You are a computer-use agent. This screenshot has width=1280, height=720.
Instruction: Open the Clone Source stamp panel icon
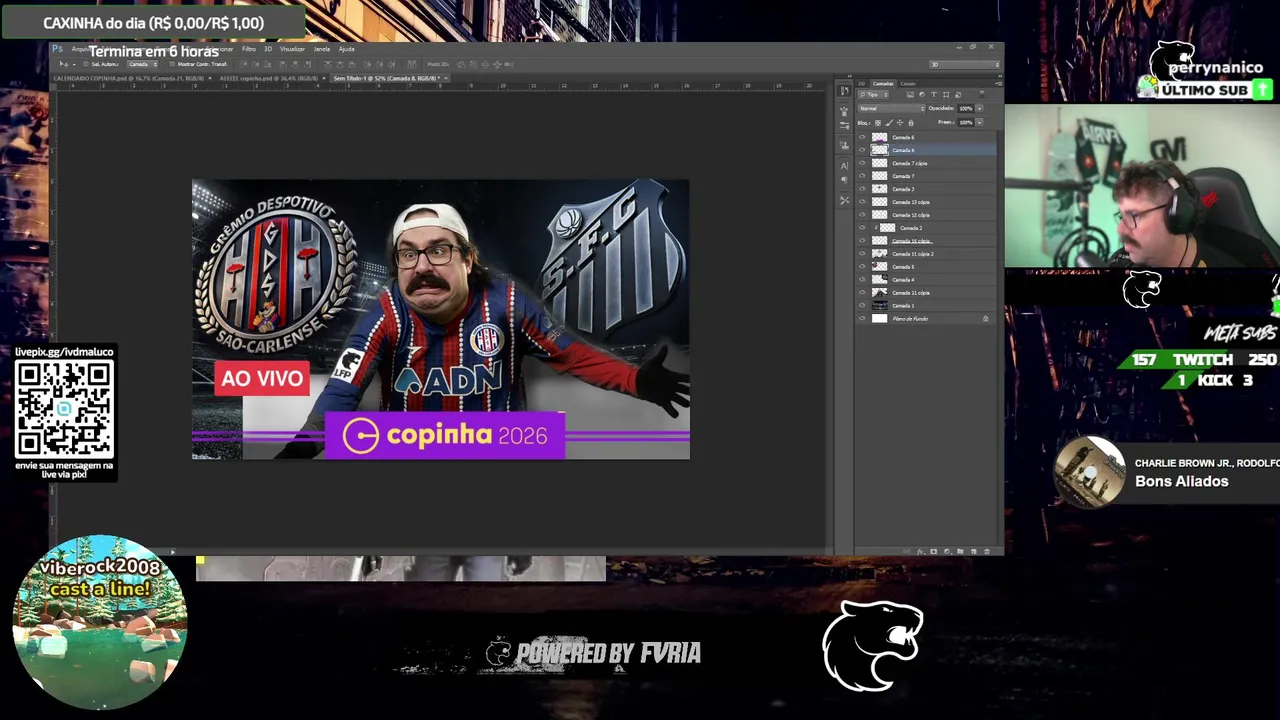coord(845,145)
